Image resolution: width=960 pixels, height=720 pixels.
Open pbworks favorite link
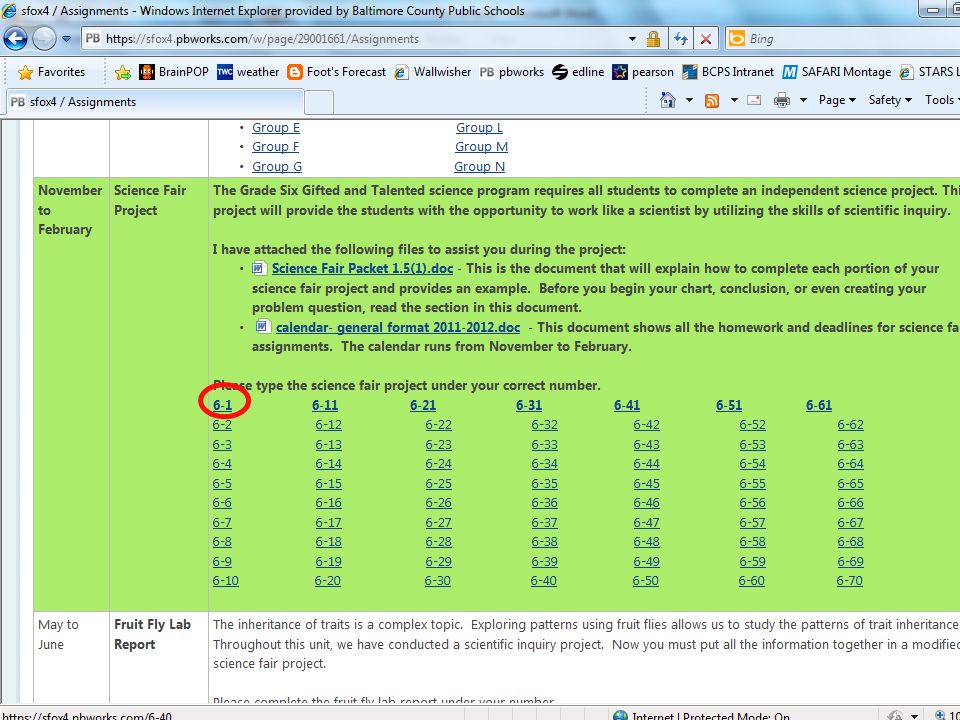[x=511, y=72]
